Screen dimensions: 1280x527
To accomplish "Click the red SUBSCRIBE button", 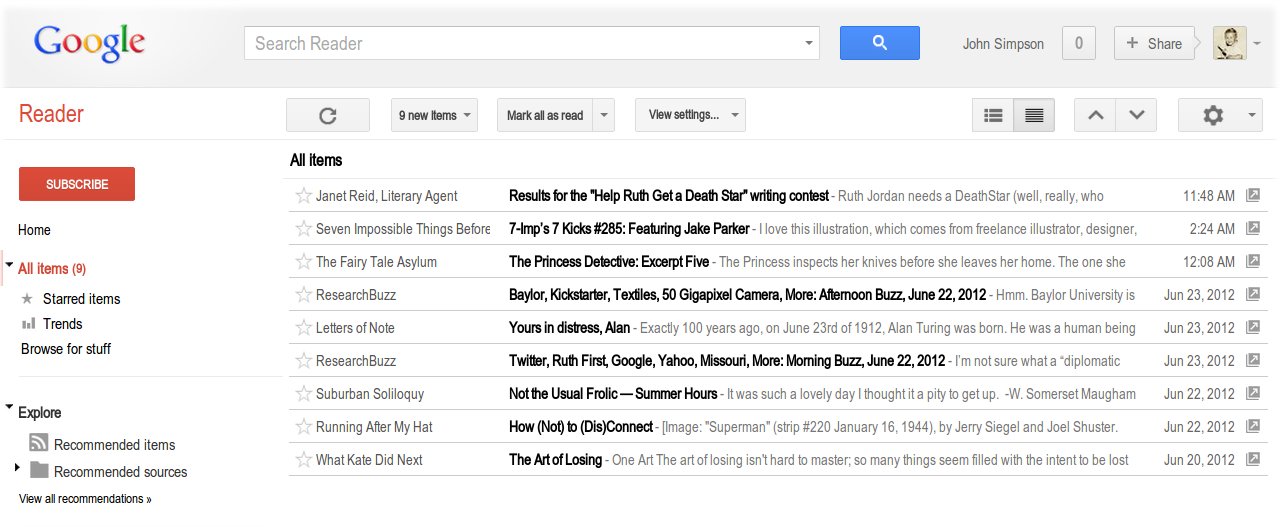I will 77,184.
